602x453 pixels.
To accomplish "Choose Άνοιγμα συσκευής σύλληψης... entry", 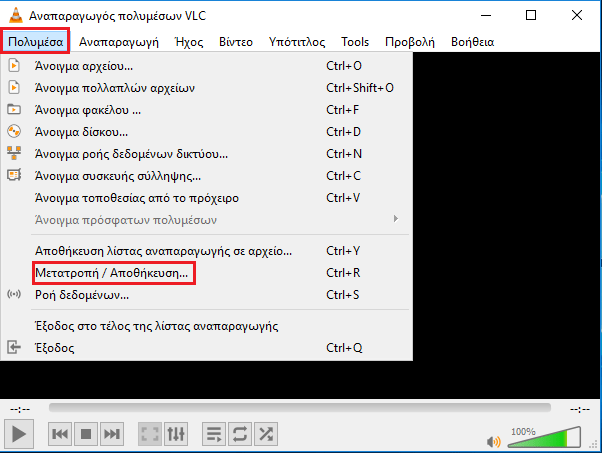I will click(207, 176).
